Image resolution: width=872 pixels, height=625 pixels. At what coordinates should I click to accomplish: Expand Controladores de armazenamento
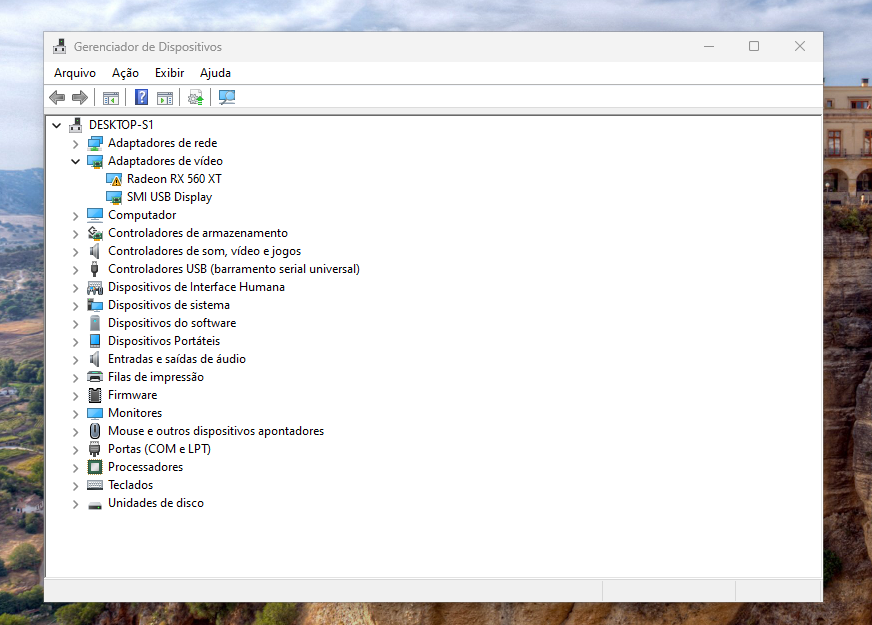(76, 234)
